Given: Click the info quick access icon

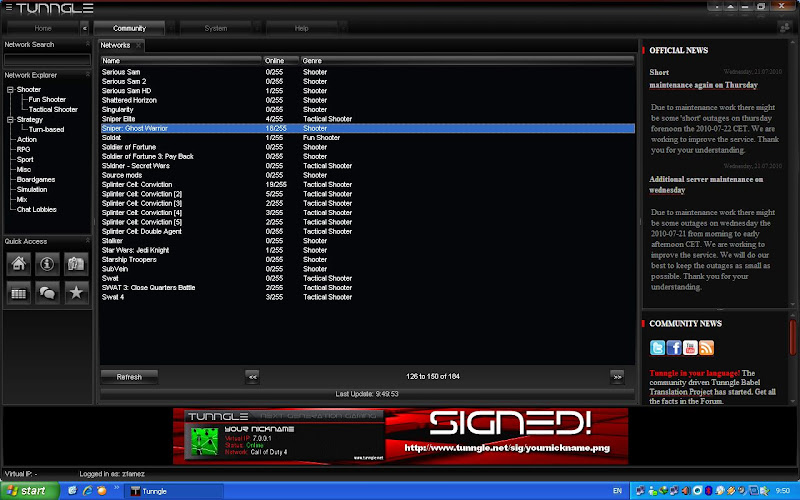Looking at the screenshot, I should [47, 264].
